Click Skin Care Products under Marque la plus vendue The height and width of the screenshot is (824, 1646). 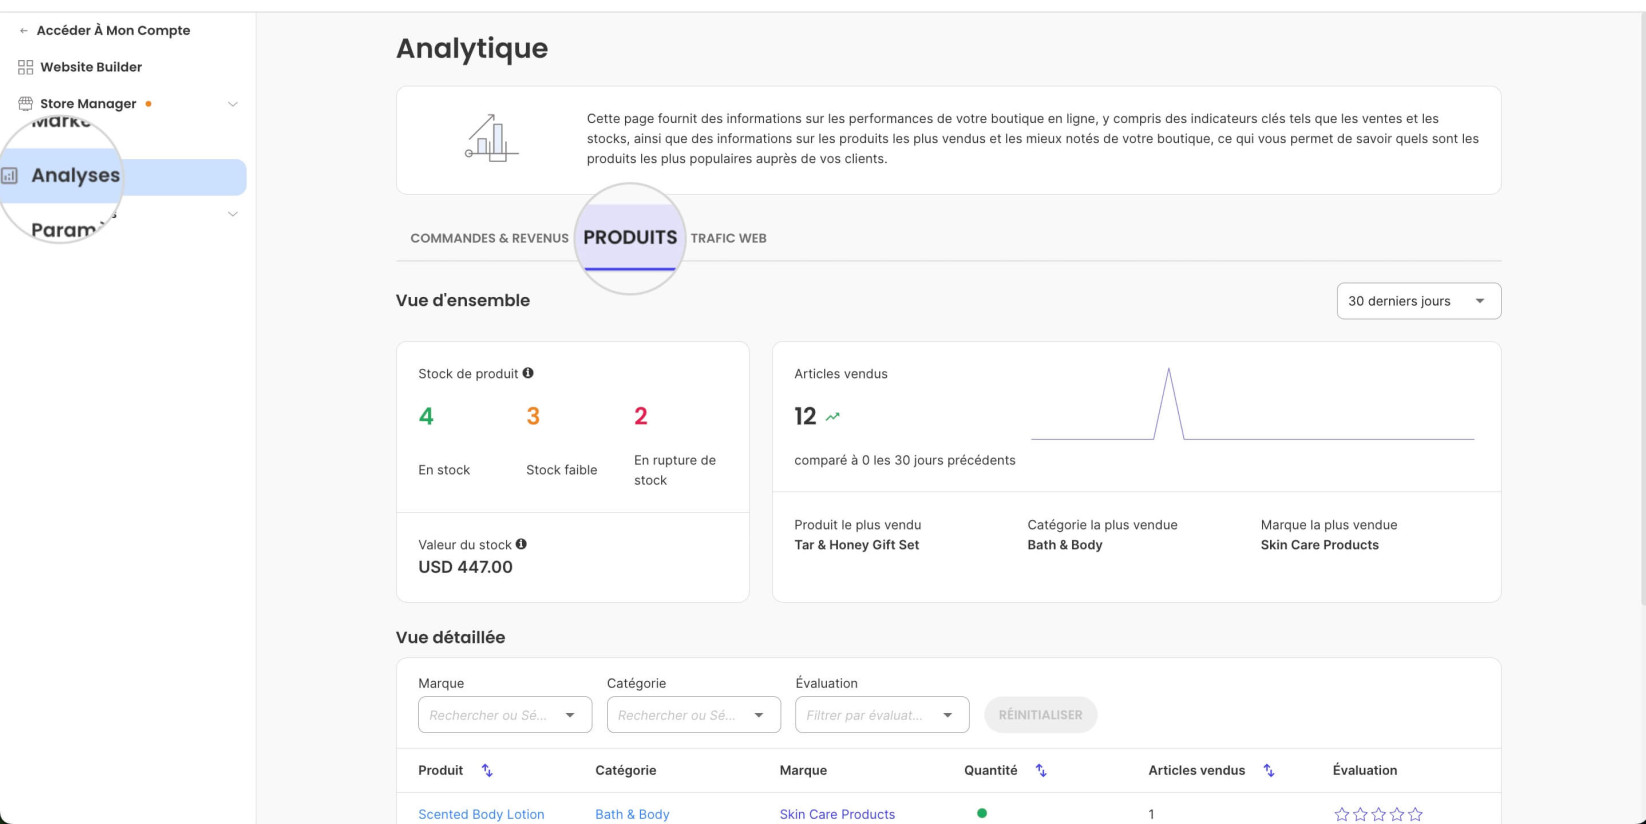pyautogui.click(x=1319, y=545)
